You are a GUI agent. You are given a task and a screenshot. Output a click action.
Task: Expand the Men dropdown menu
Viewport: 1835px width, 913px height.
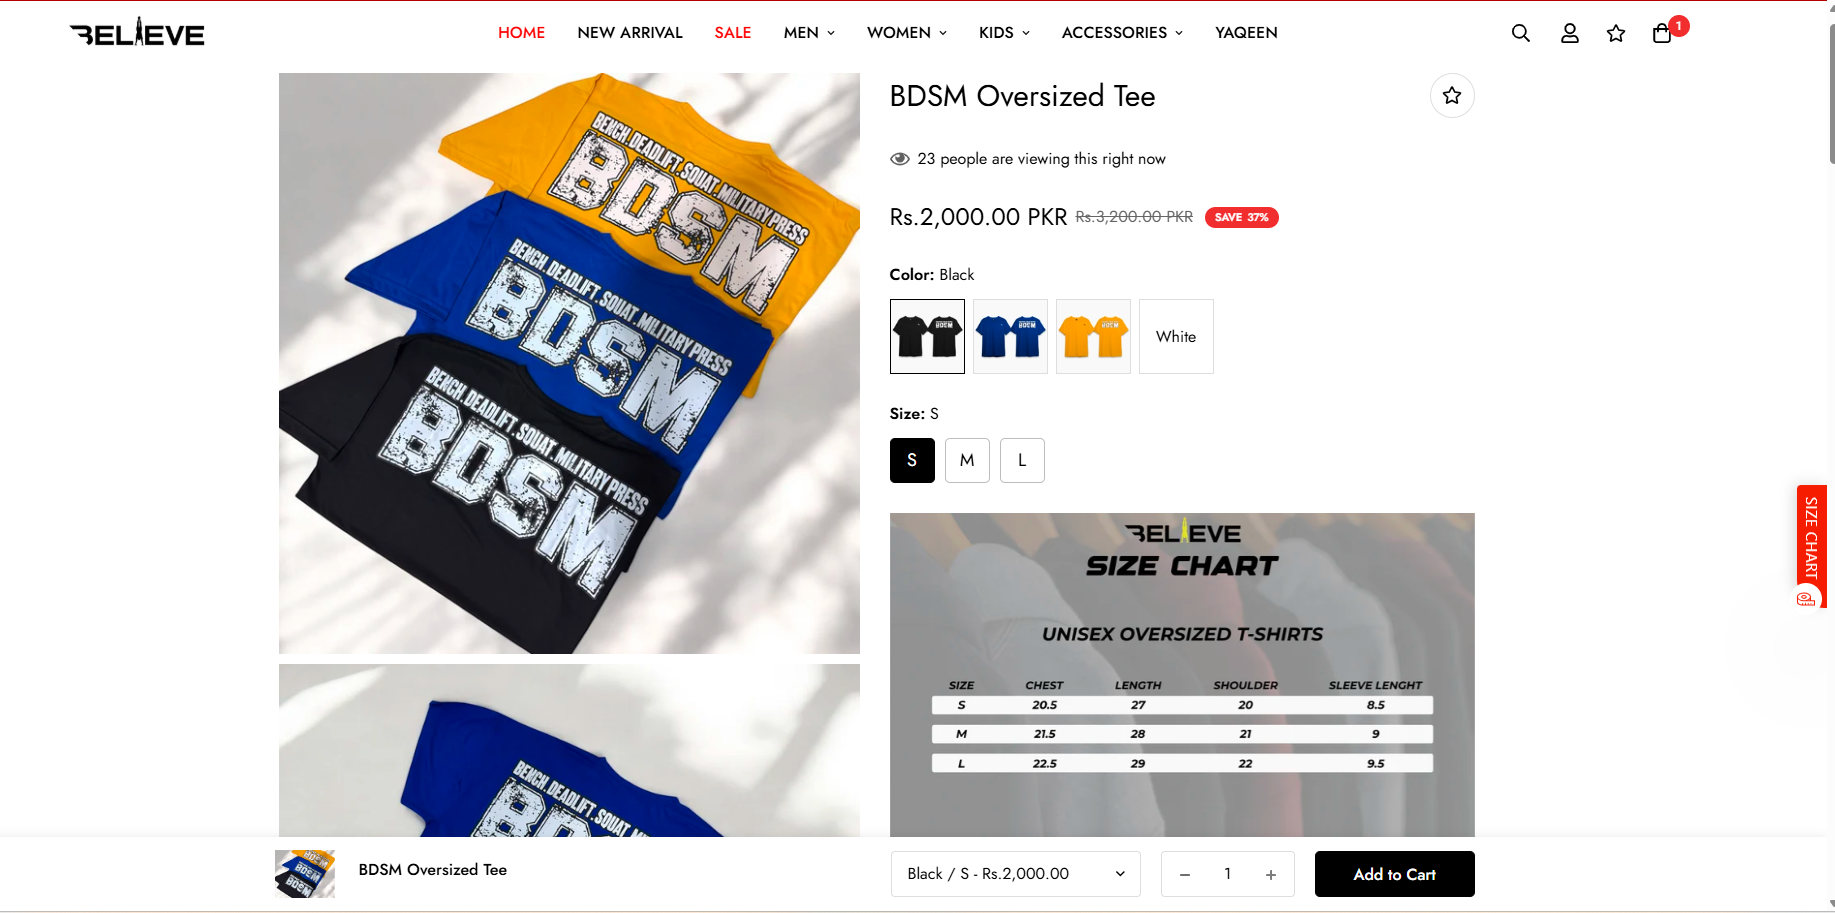click(809, 33)
